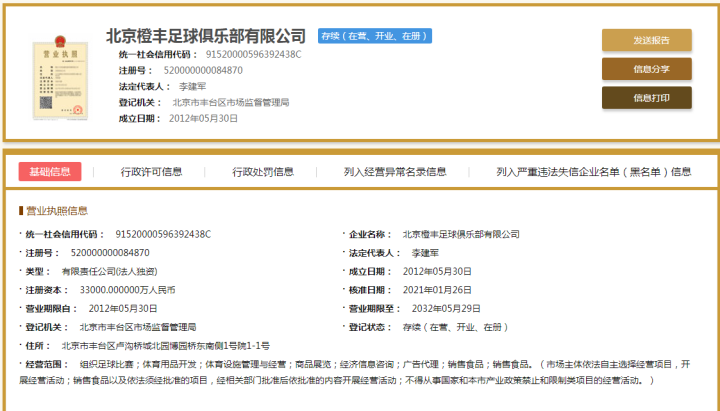Click the company title 北京橙丰足球俱乐部有限公司 at top
Viewport: 720px width, 411px height.
[206, 36]
